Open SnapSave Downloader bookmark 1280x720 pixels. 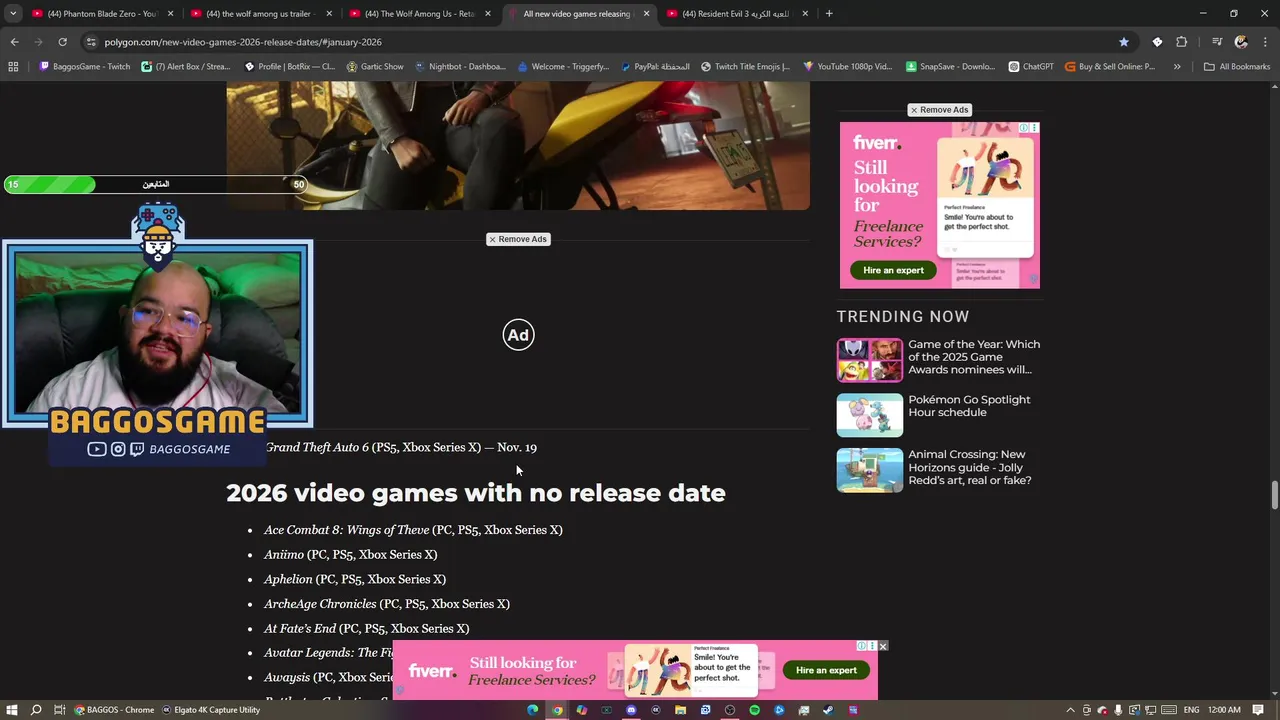click(950, 67)
